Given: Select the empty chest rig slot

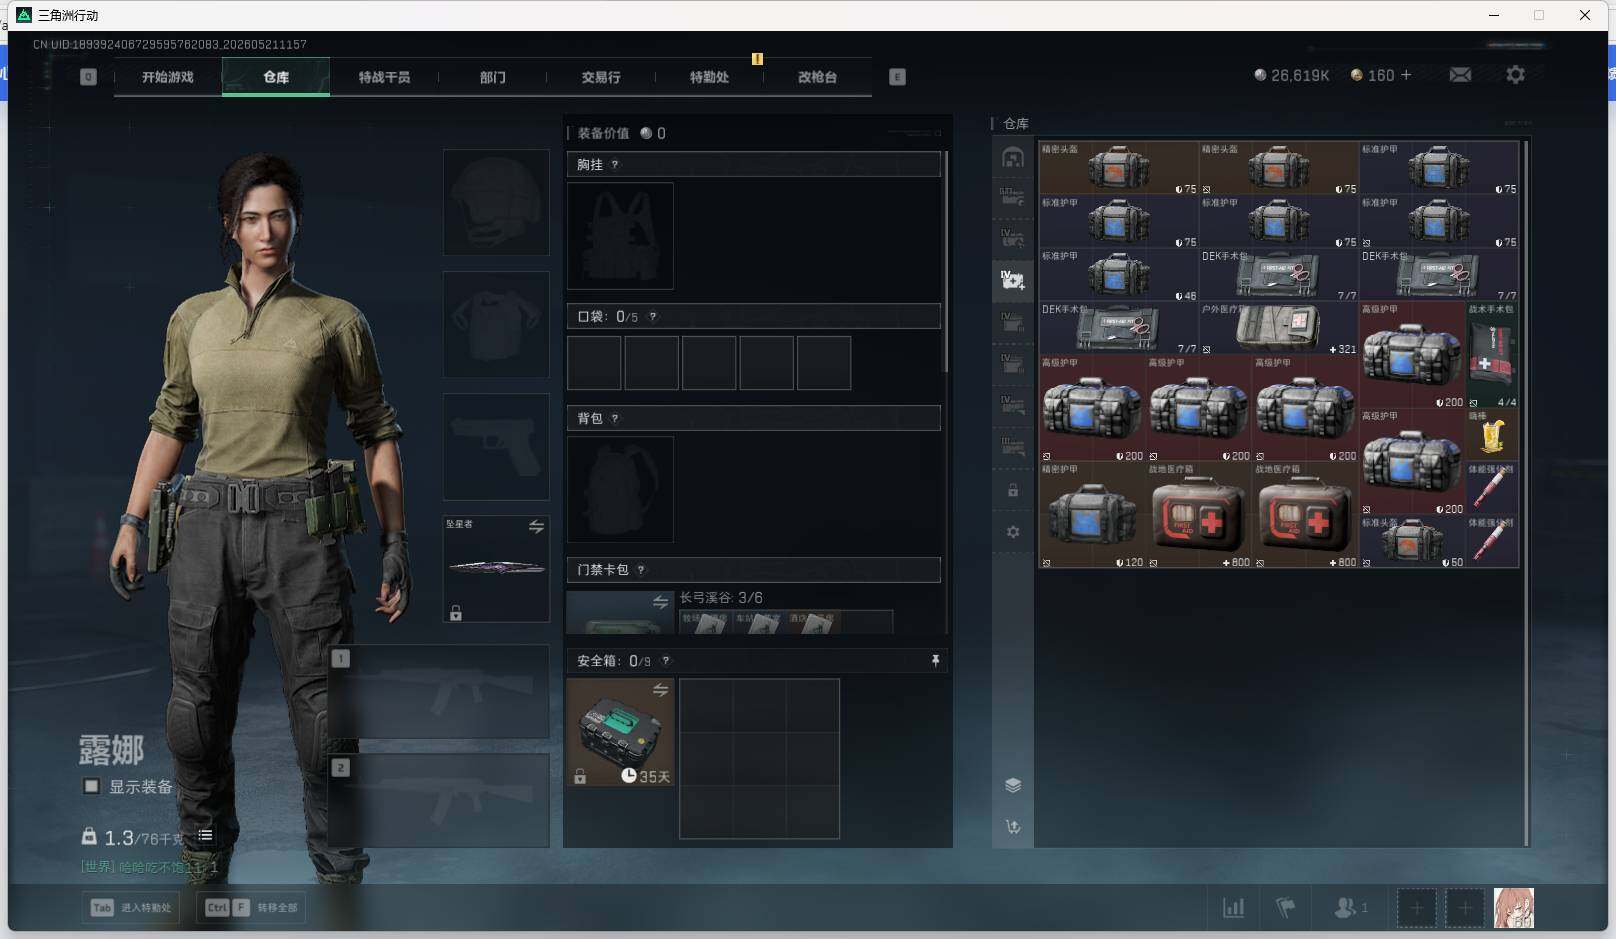Looking at the screenshot, I should point(620,236).
